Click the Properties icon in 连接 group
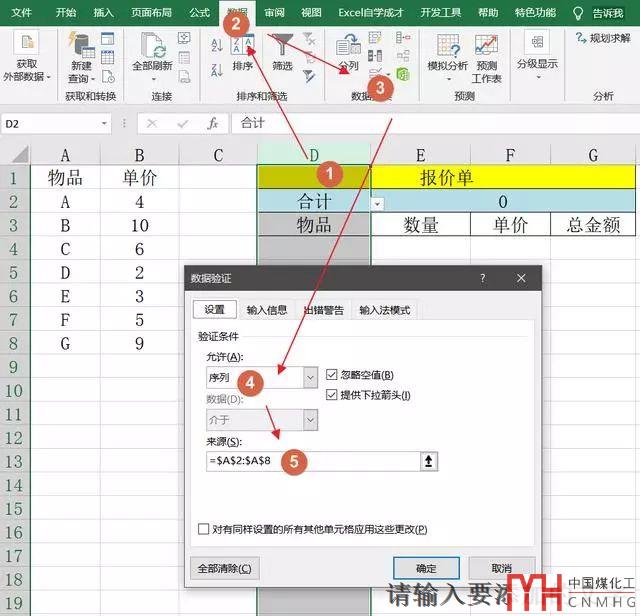The image size is (640, 616). [184, 57]
